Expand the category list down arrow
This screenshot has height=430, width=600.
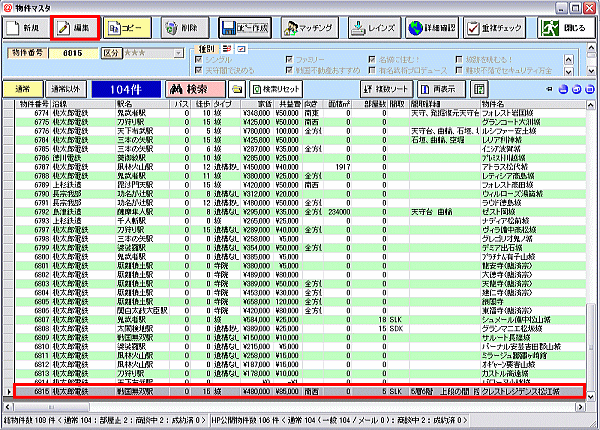tap(569, 71)
